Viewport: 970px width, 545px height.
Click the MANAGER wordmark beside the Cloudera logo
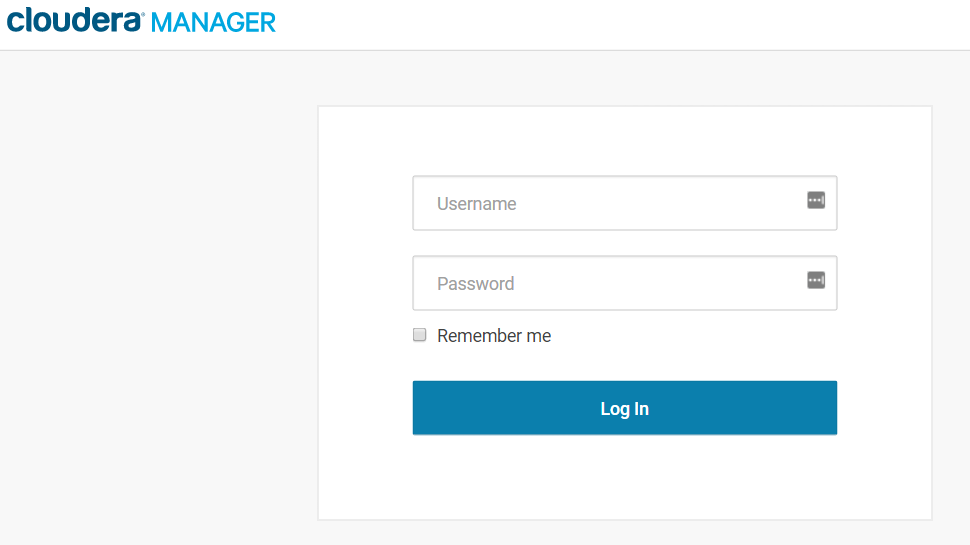[x=213, y=22]
